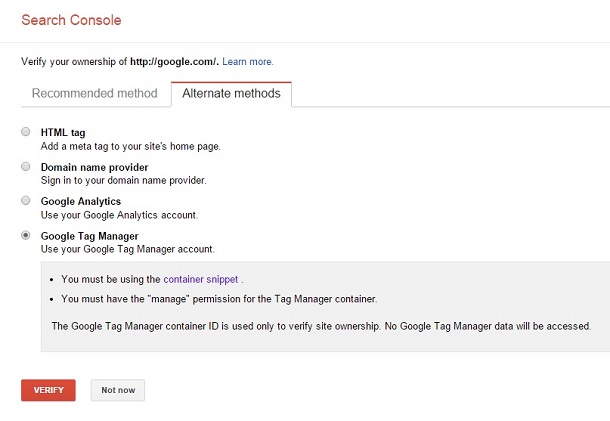Click the bold Google Analytics label
Image resolution: width=610 pixels, height=421 pixels.
click(80, 201)
